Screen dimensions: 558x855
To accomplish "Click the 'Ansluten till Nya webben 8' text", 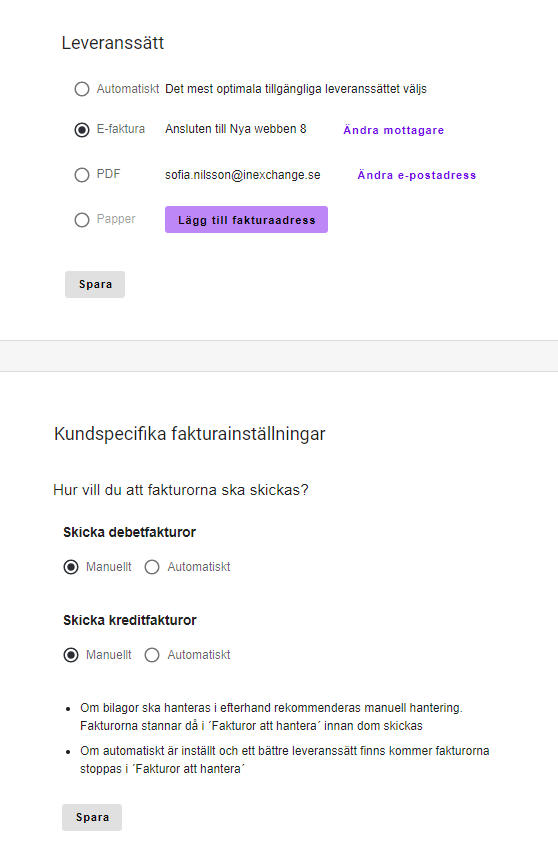I will pos(236,129).
